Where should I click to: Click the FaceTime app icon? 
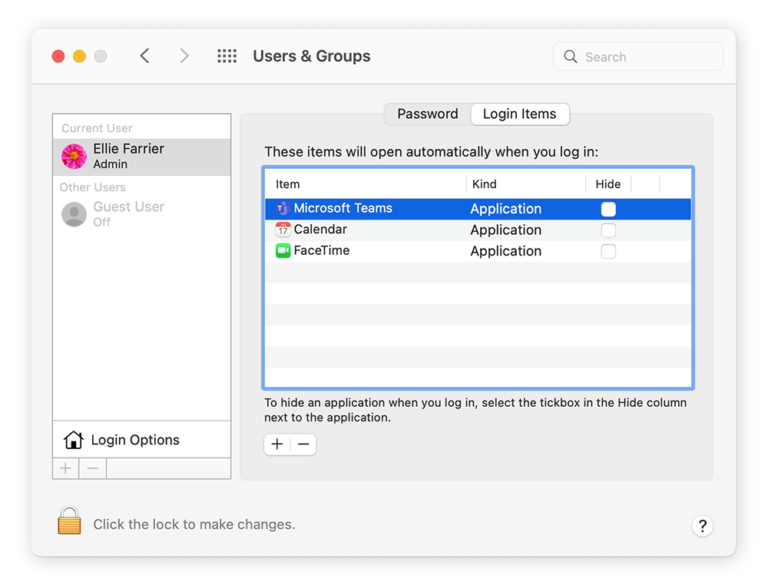pos(283,250)
